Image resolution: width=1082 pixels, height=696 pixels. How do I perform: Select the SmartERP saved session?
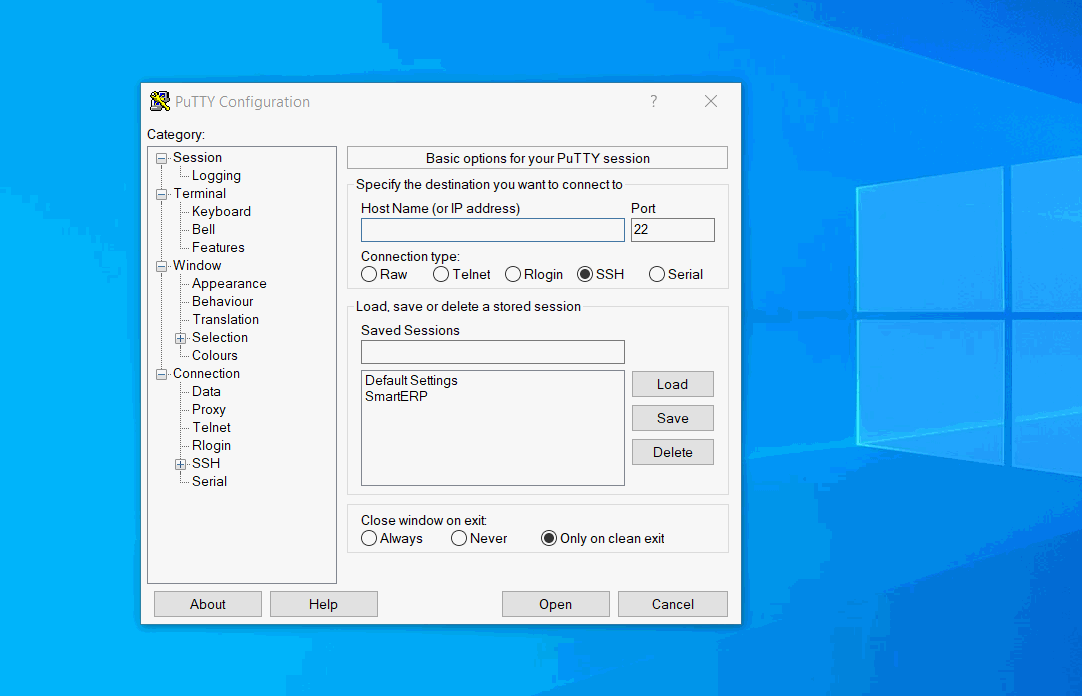[x=396, y=397]
